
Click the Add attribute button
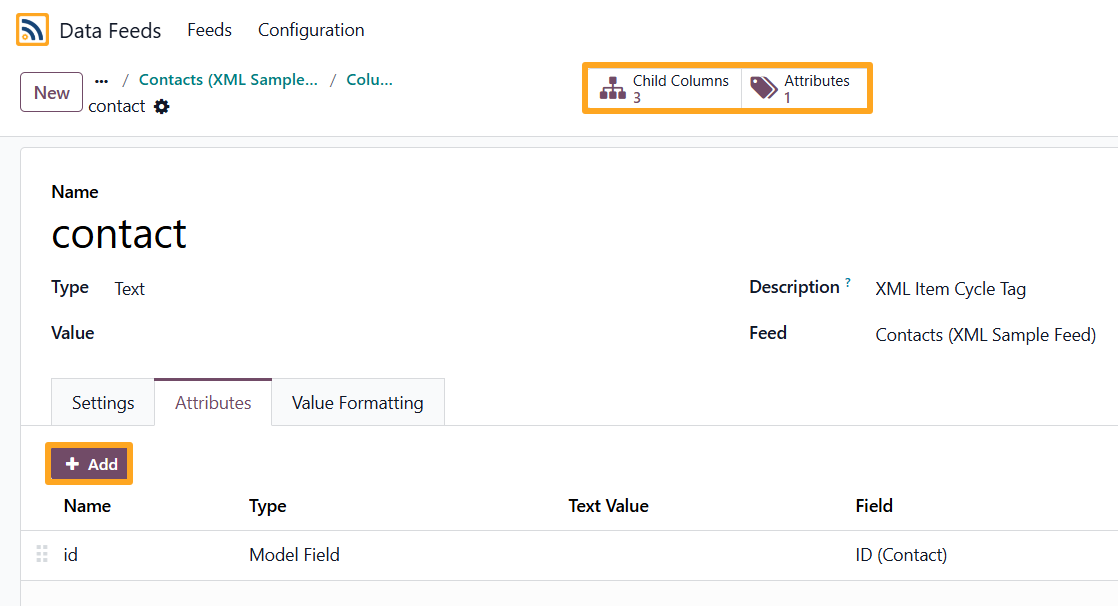(90, 464)
